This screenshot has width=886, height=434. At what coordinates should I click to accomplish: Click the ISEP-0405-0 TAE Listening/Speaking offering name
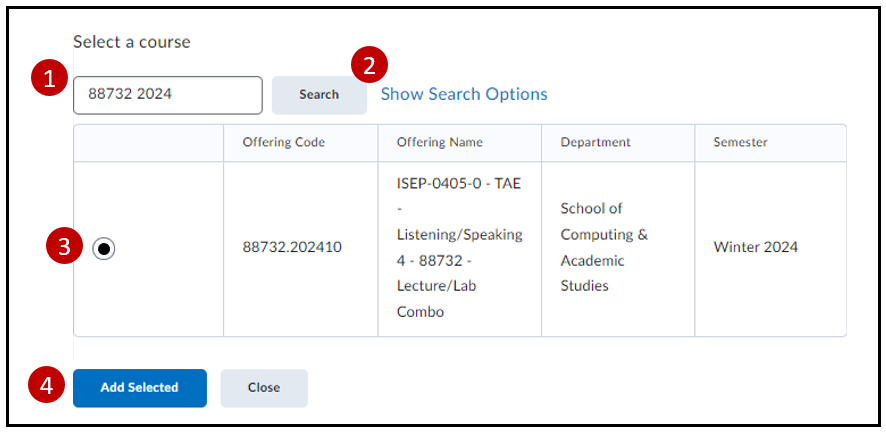point(459,247)
